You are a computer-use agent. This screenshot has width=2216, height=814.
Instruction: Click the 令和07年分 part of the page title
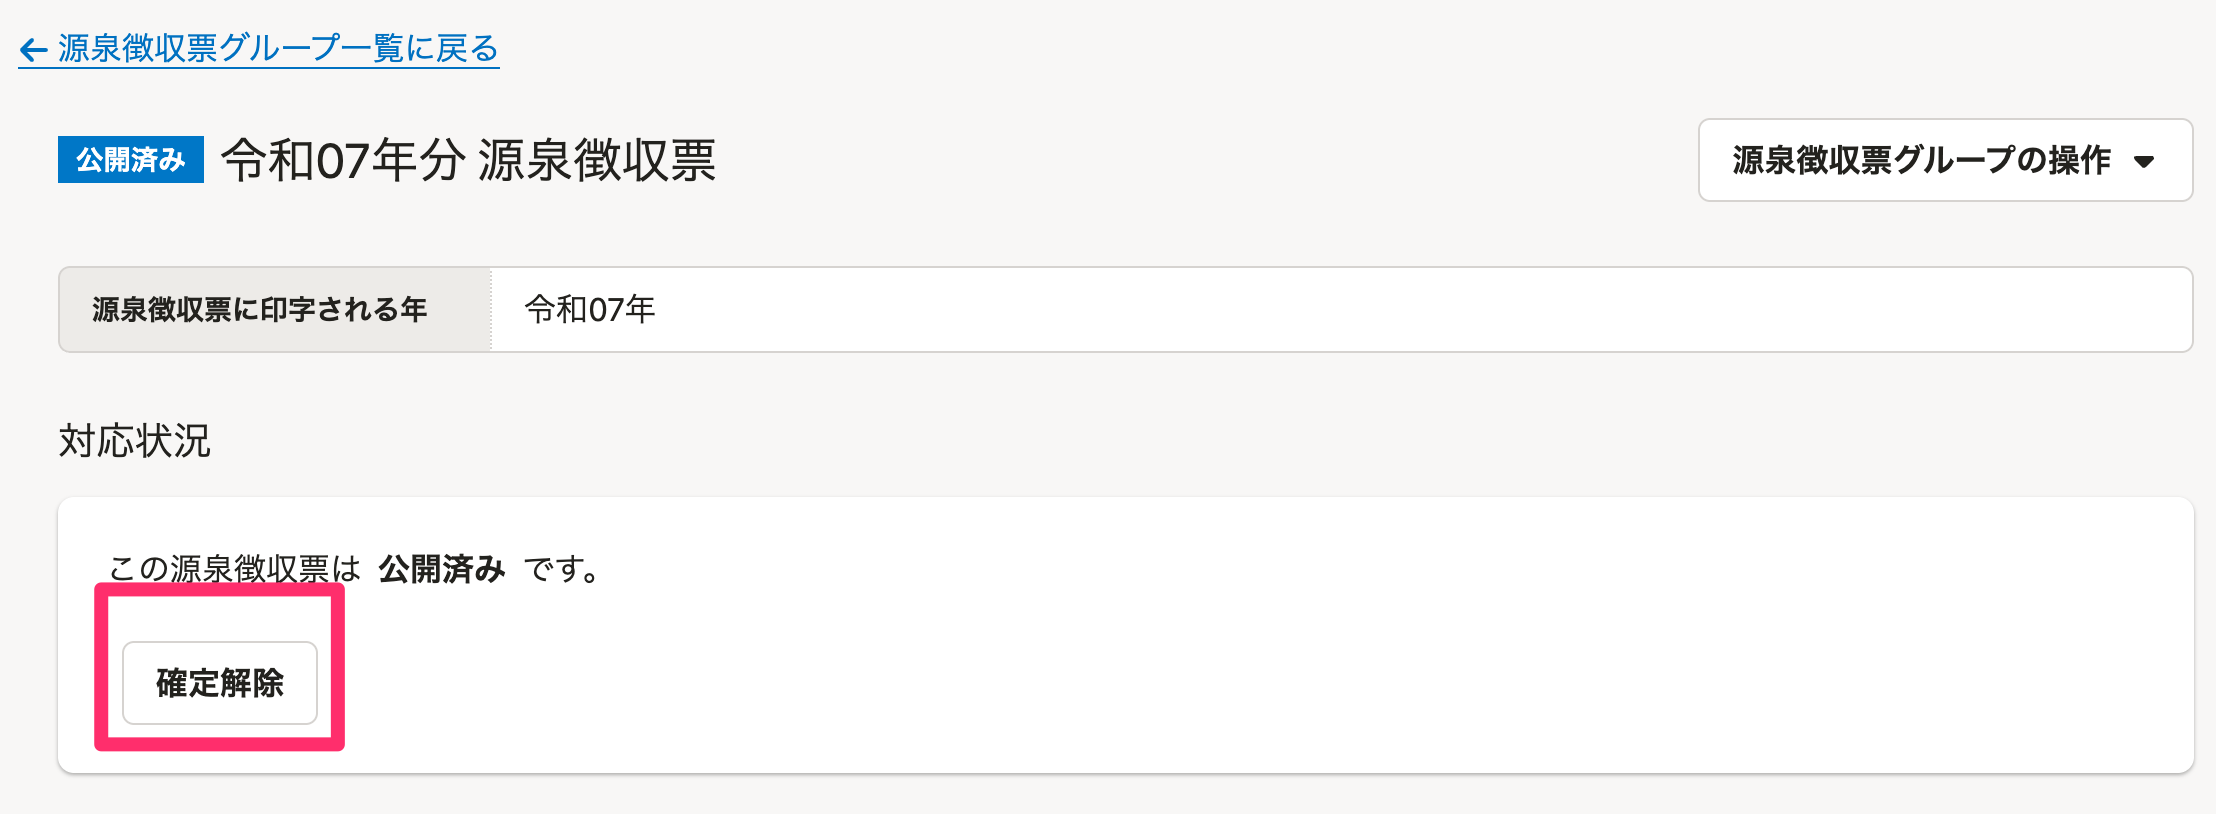343,160
